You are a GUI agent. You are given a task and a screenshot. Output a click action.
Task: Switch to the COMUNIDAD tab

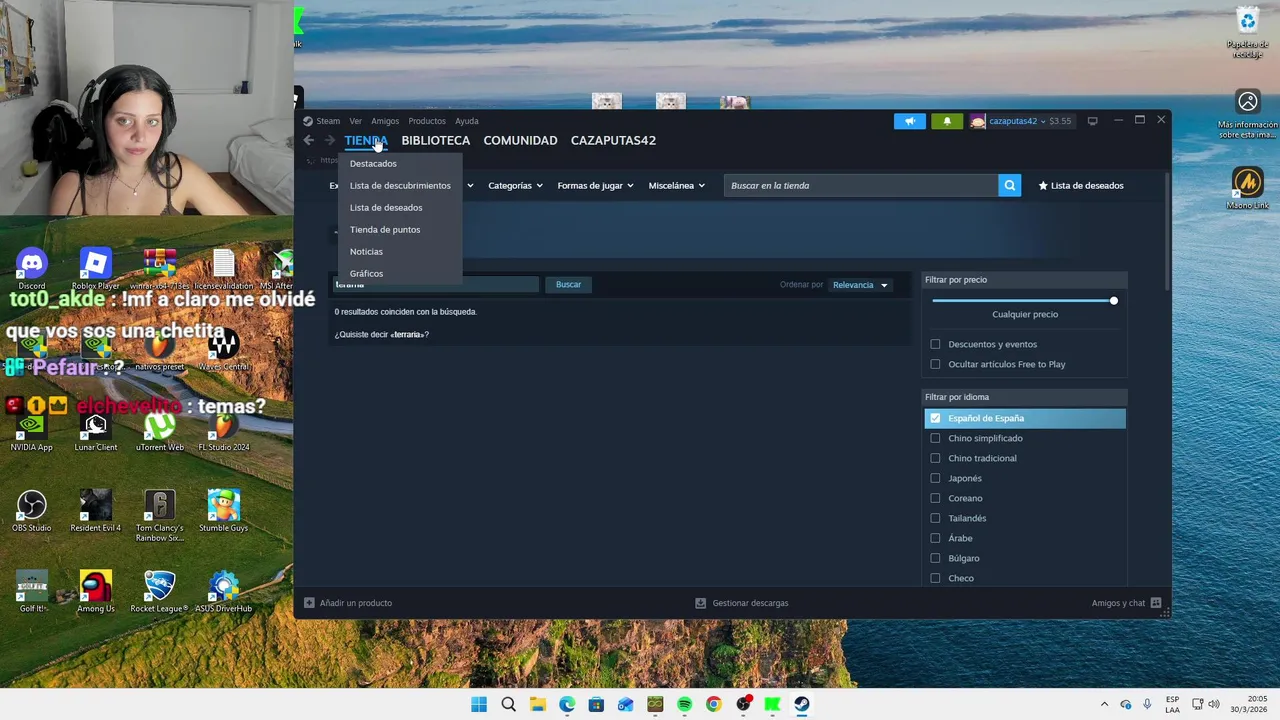click(x=520, y=140)
